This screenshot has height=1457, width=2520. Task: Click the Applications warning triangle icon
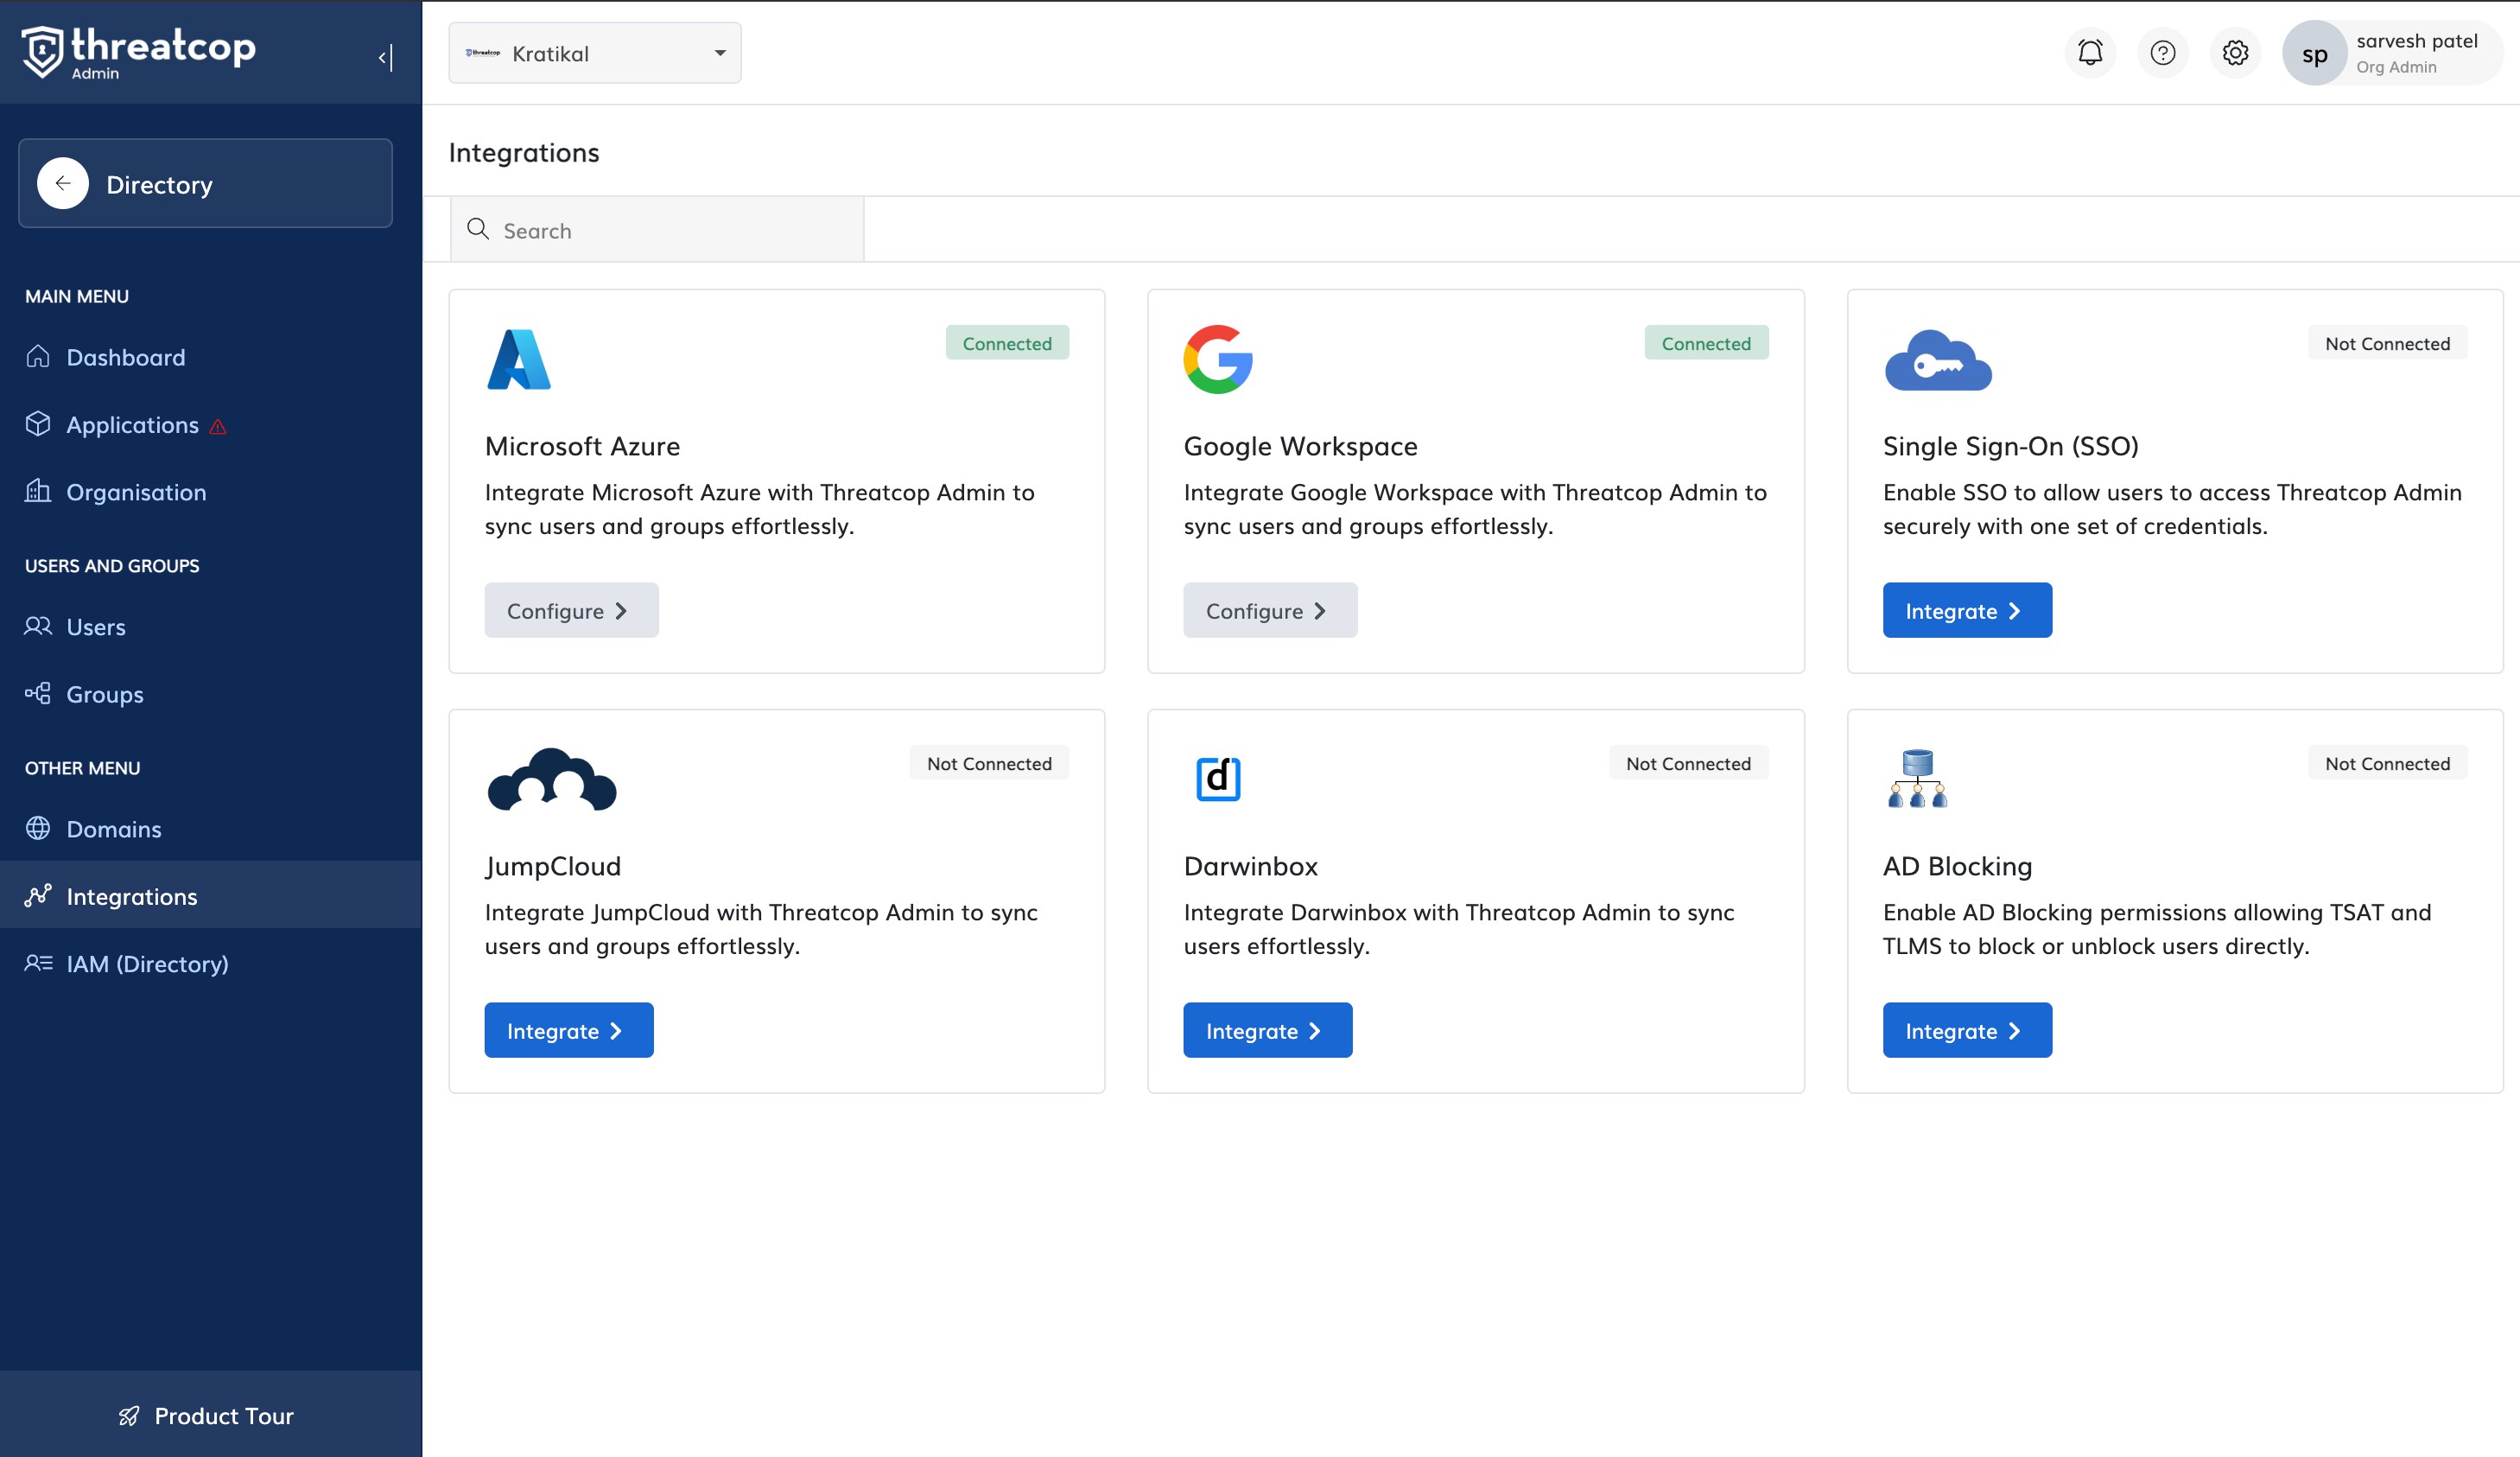click(x=218, y=427)
